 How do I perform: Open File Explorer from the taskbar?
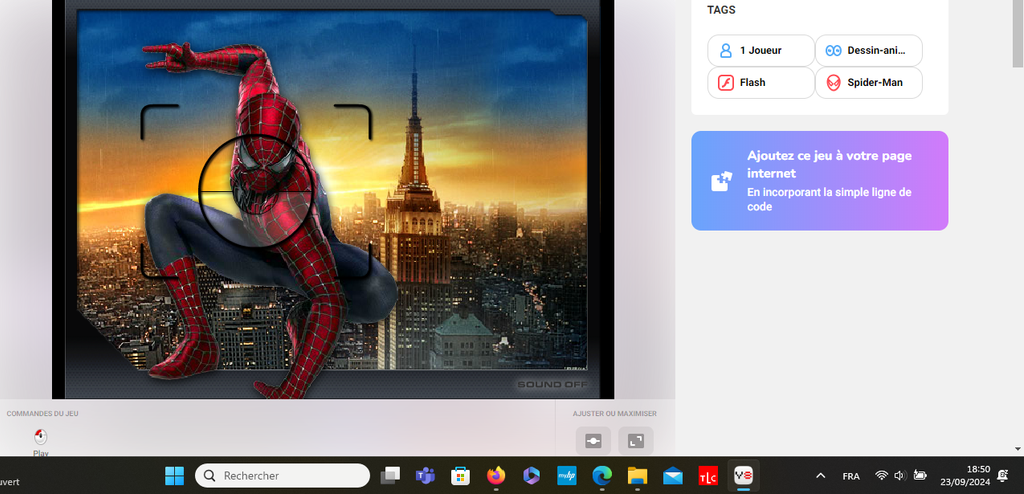637,476
